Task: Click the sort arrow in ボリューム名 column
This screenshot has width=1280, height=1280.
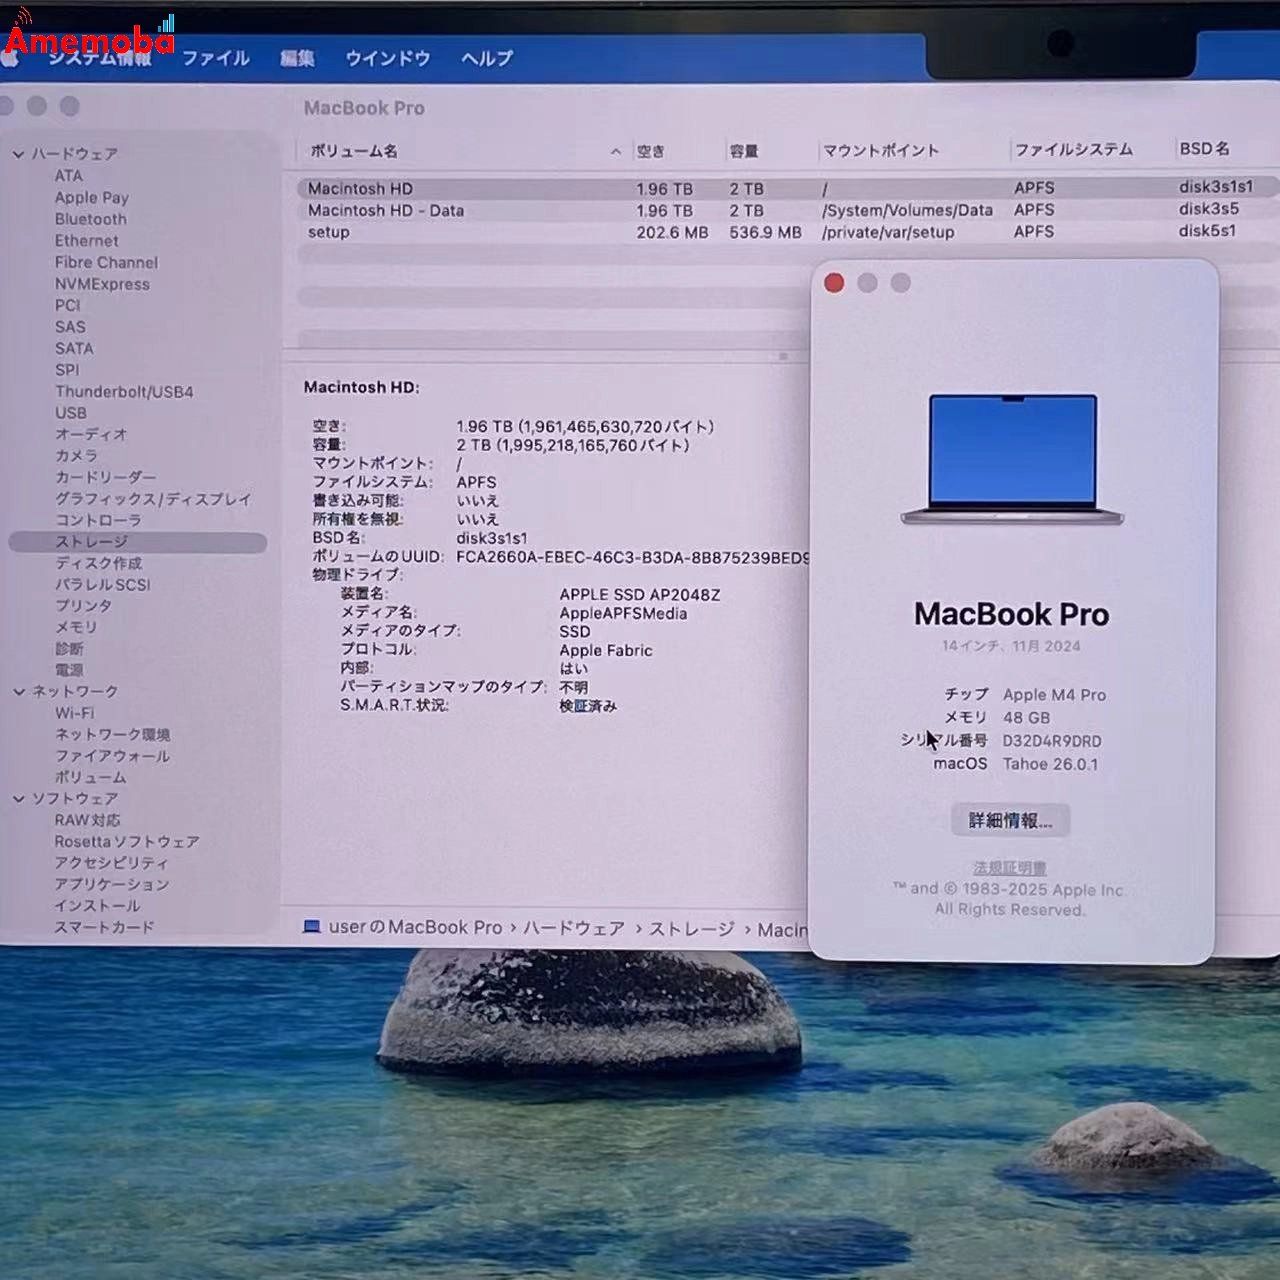Action: coord(615,152)
